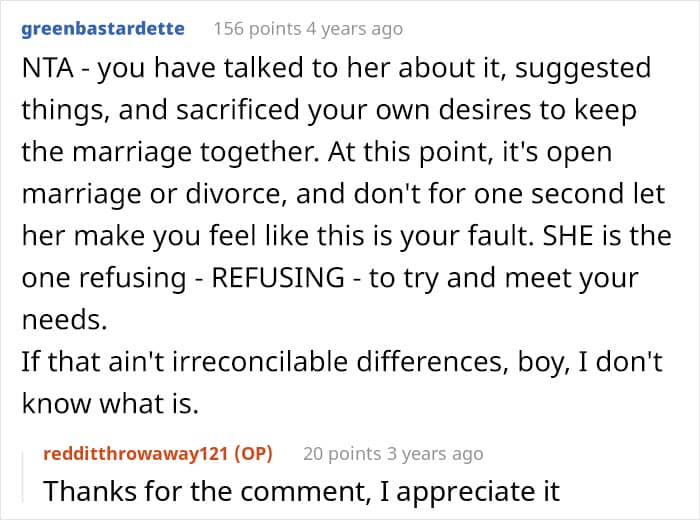Open greenbastardette's user profile
The height and width of the screenshot is (520, 700).
tap(102, 28)
